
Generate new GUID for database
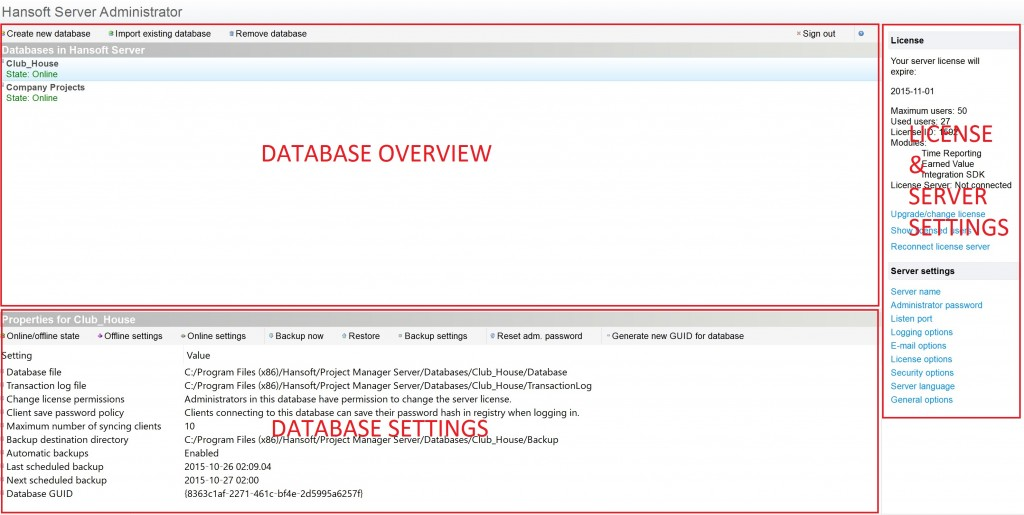coord(677,336)
